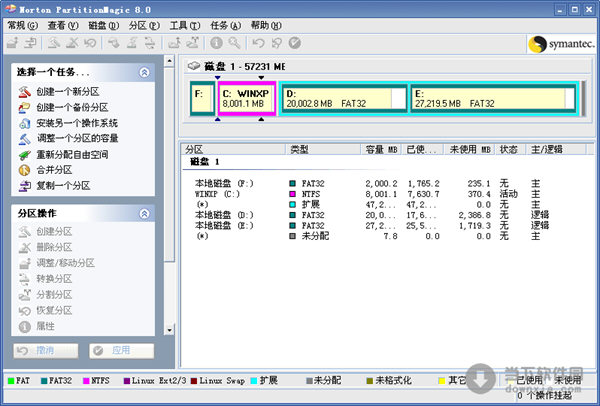Collapse the 分区操作 panel
Image resolution: width=600 pixels, height=406 pixels.
click(144, 214)
